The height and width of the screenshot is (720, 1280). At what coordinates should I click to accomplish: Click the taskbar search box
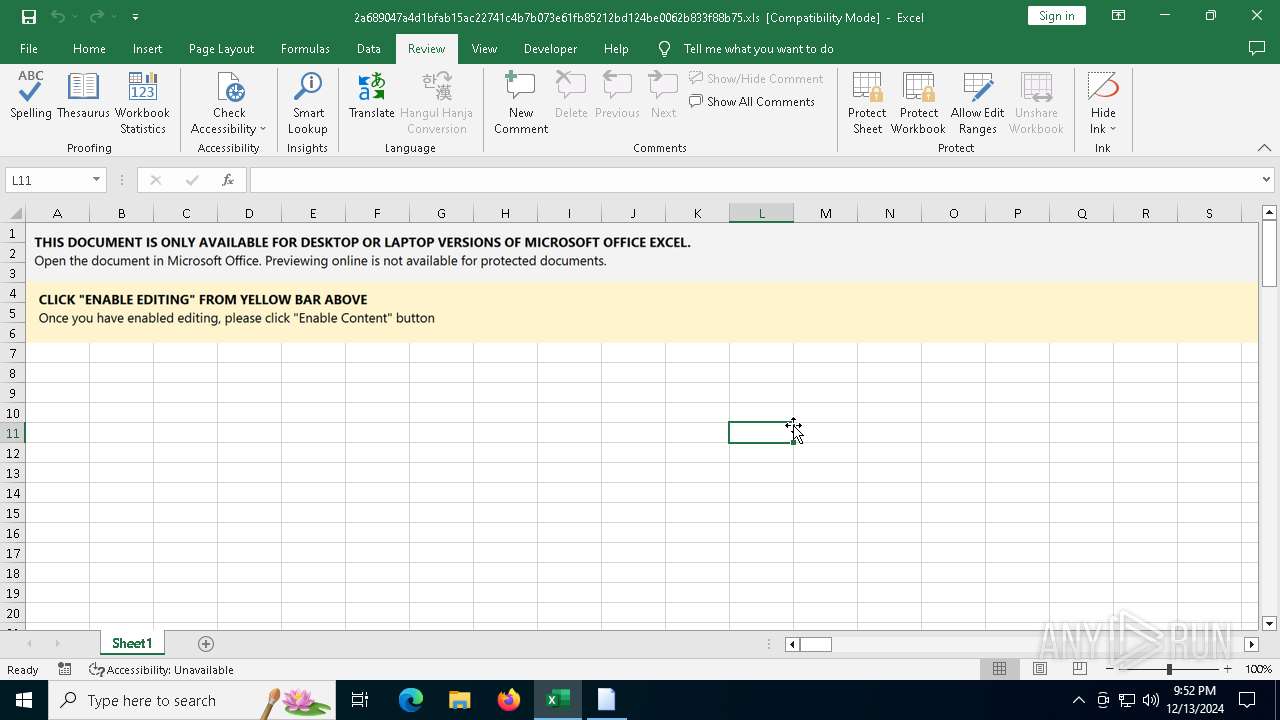[192, 700]
